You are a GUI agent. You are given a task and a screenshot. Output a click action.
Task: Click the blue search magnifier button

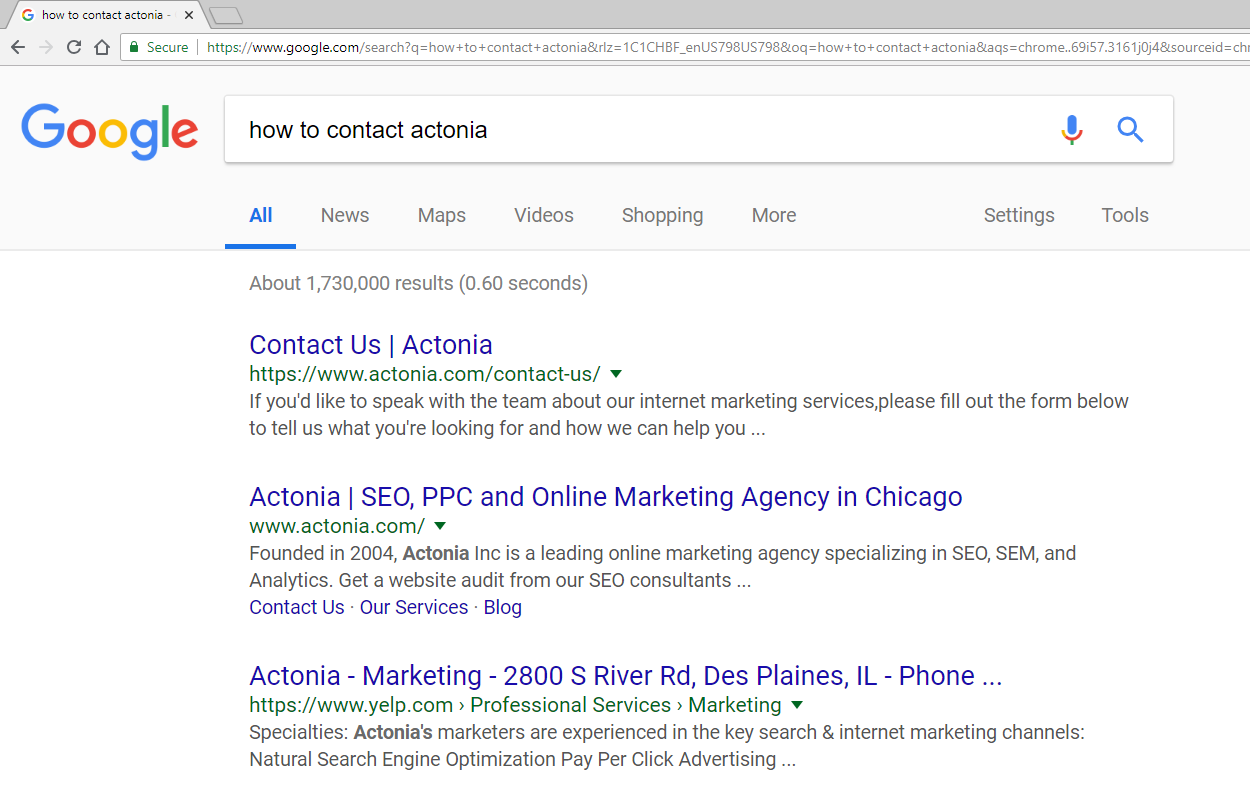coord(1130,129)
